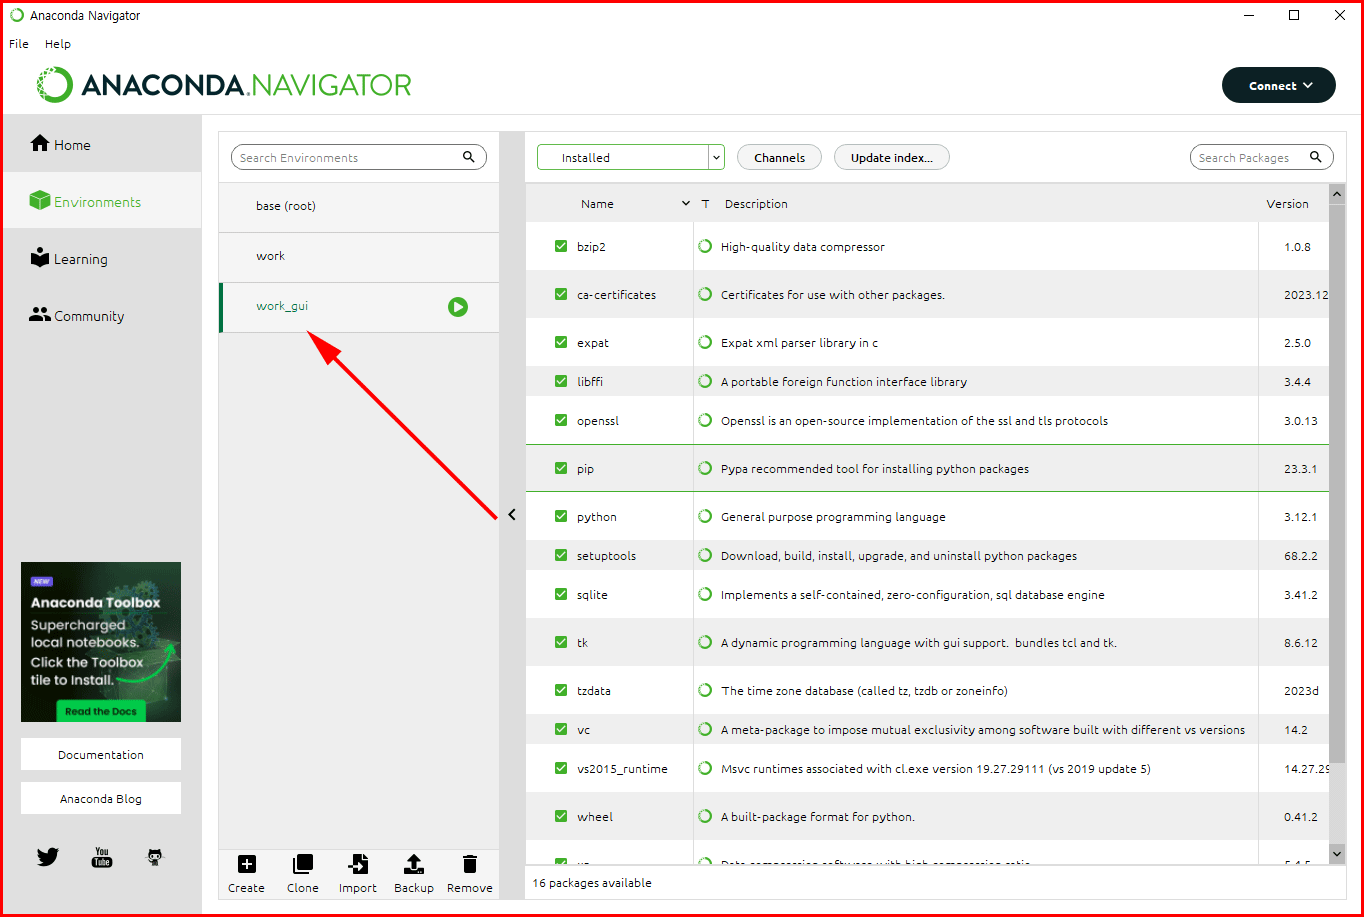Open the YouTube icon link

[x=102, y=857]
